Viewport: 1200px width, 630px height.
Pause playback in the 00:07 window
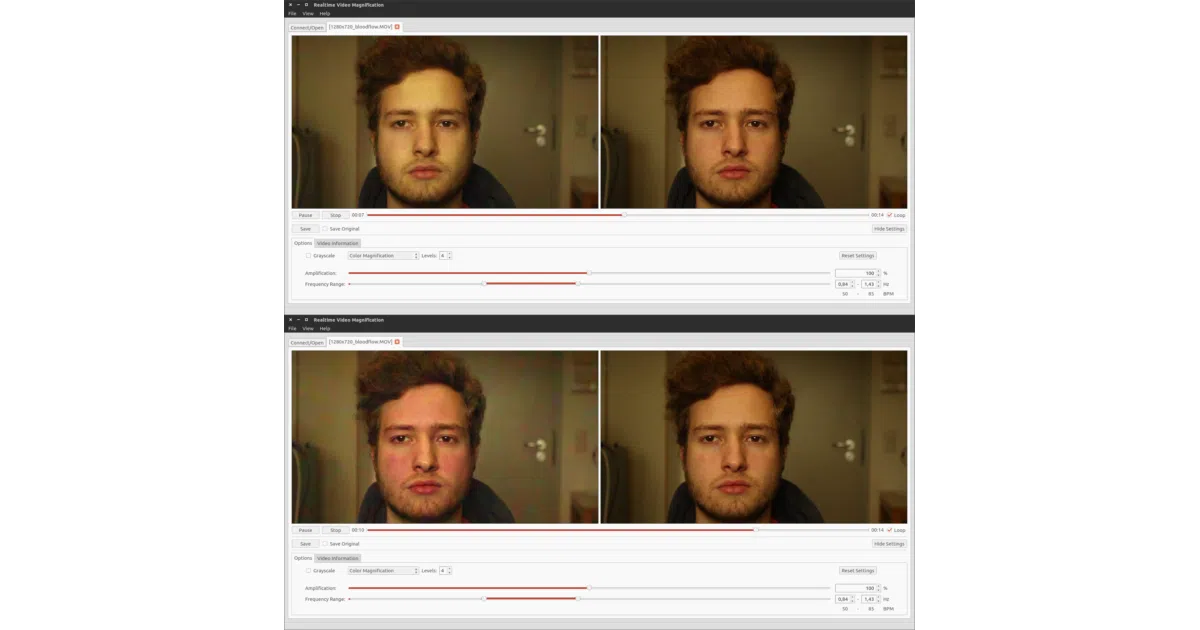pyautogui.click(x=305, y=215)
